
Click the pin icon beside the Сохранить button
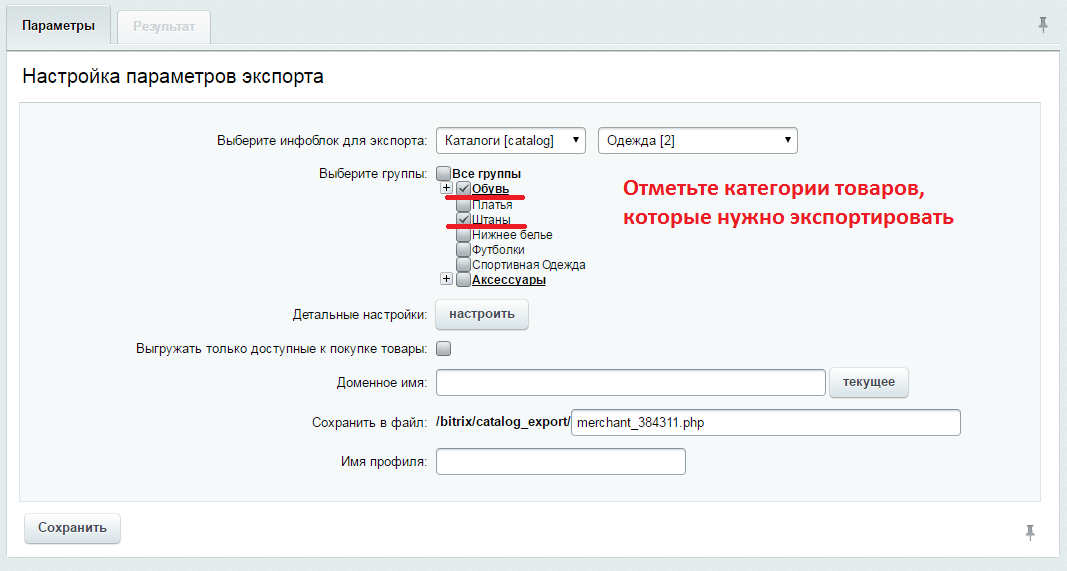(x=1030, y=532)
